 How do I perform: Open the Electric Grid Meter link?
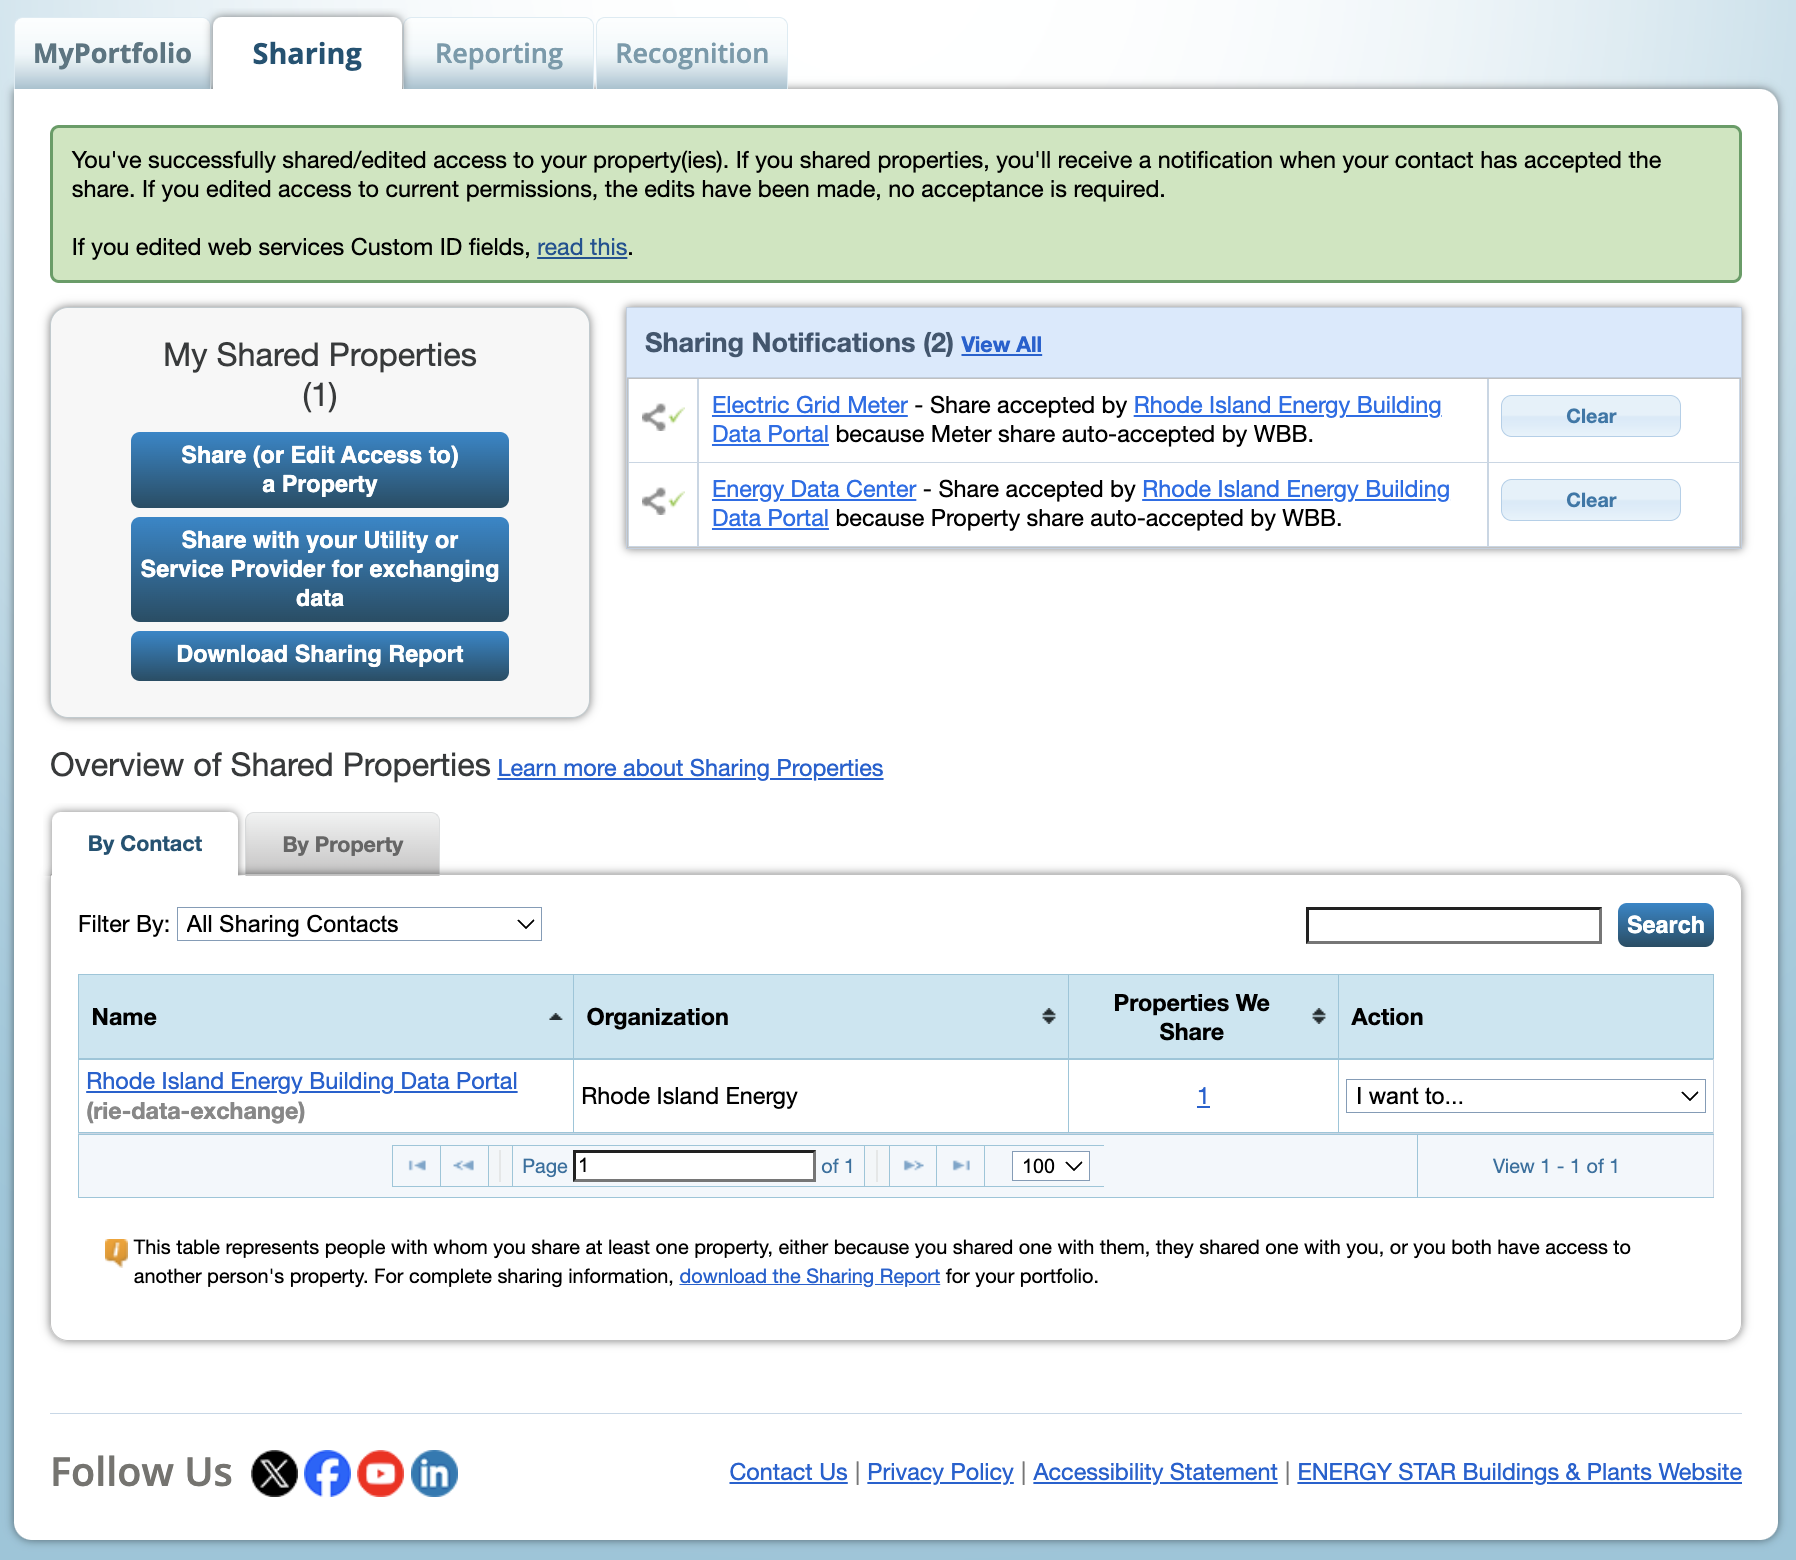click(810, 405)
